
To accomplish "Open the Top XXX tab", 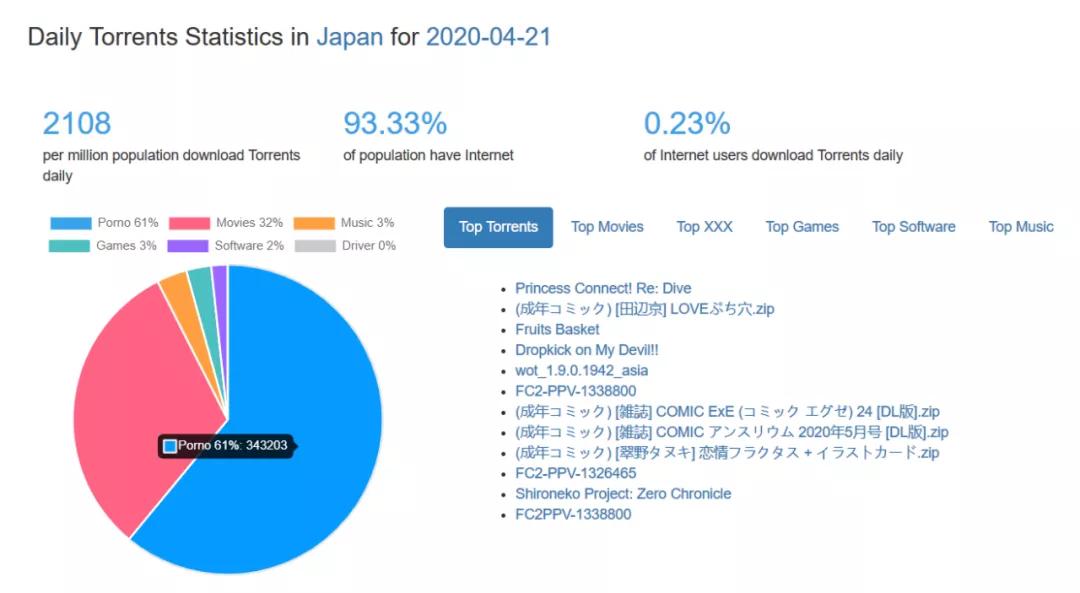I will tap(704, 227).
